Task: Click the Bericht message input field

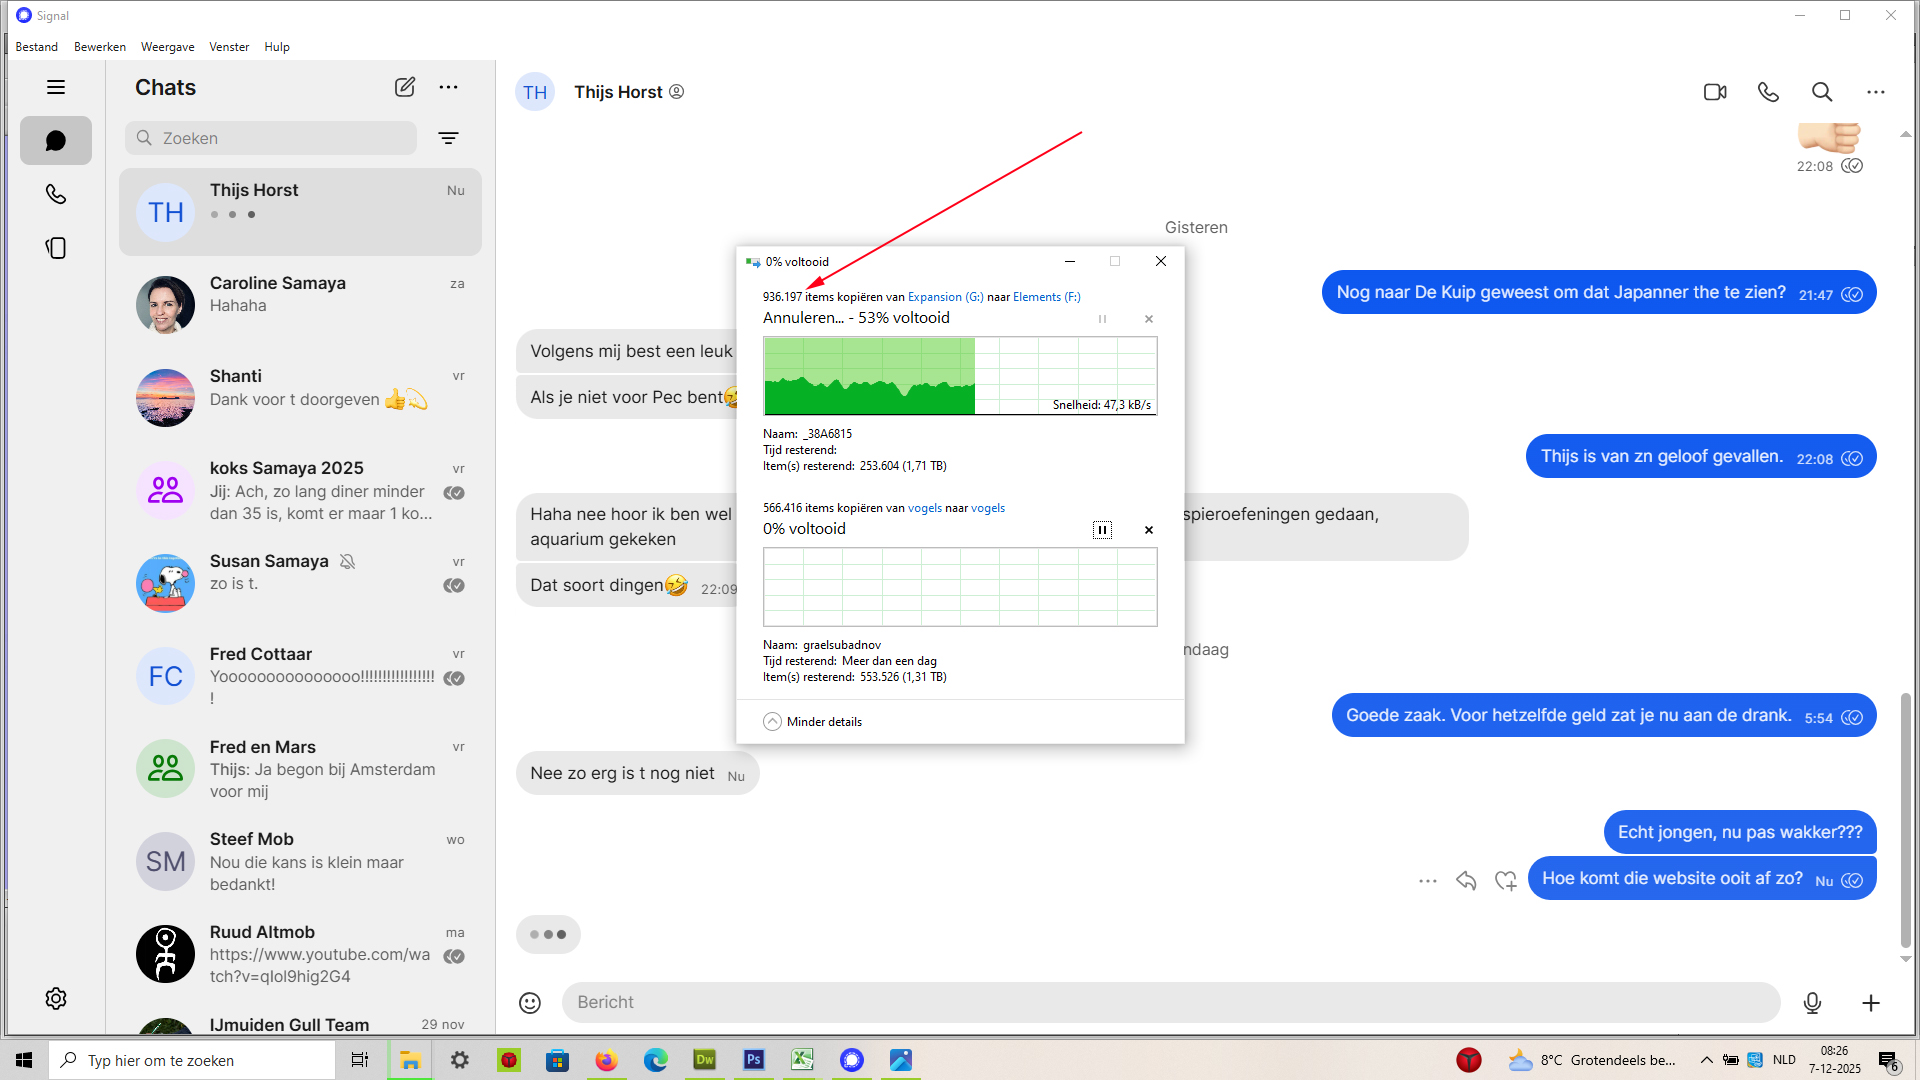Action: (1170, 1002)
